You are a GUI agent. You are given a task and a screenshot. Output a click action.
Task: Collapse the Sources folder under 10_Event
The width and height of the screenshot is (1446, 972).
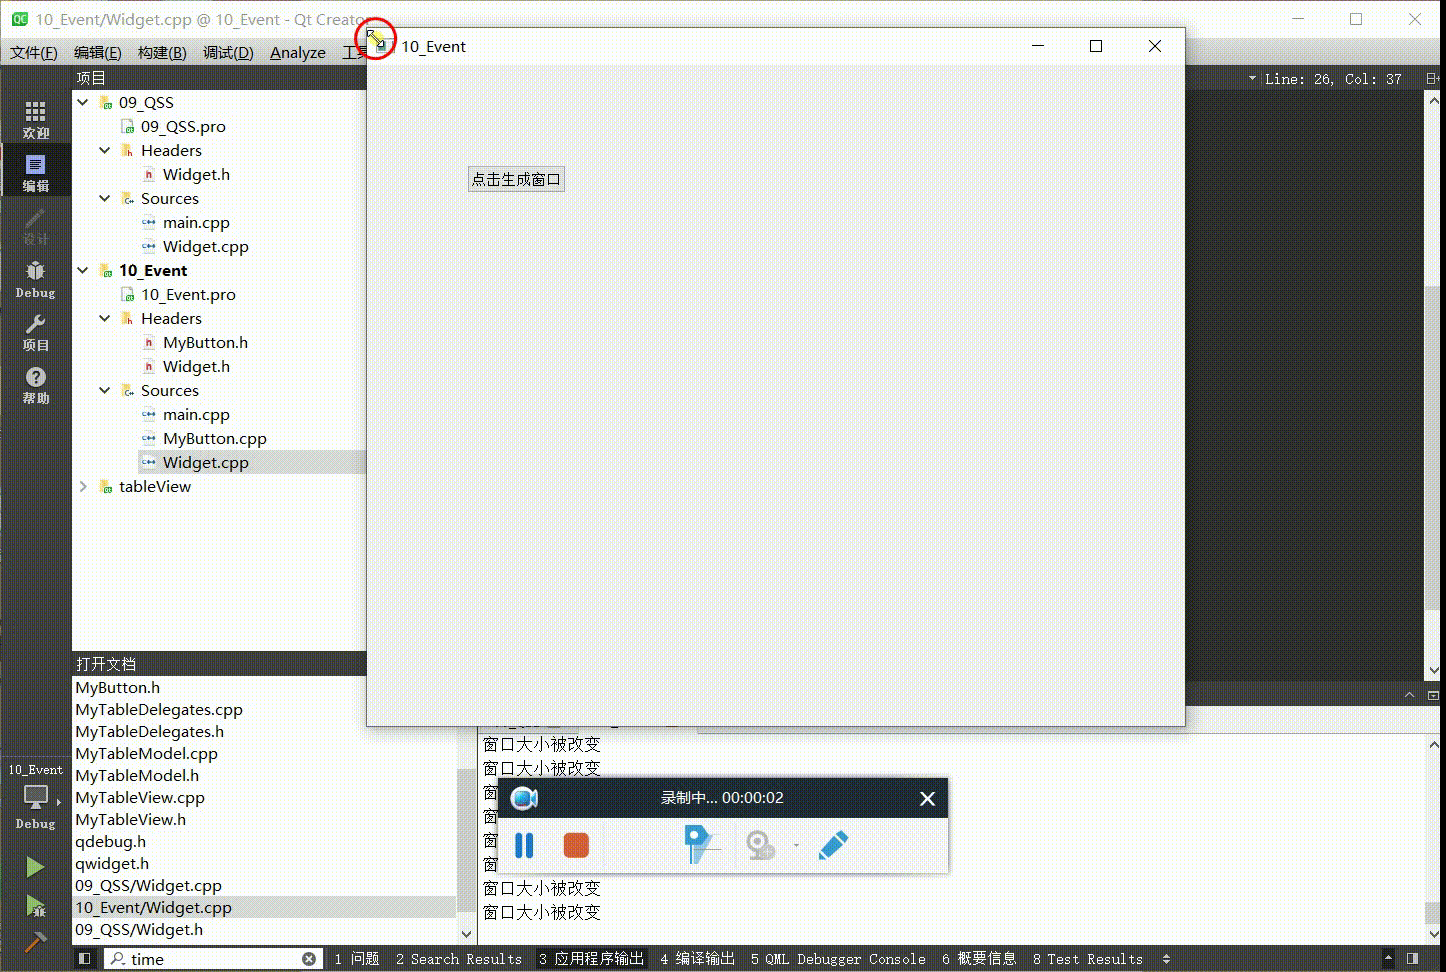tap(105, 390)
